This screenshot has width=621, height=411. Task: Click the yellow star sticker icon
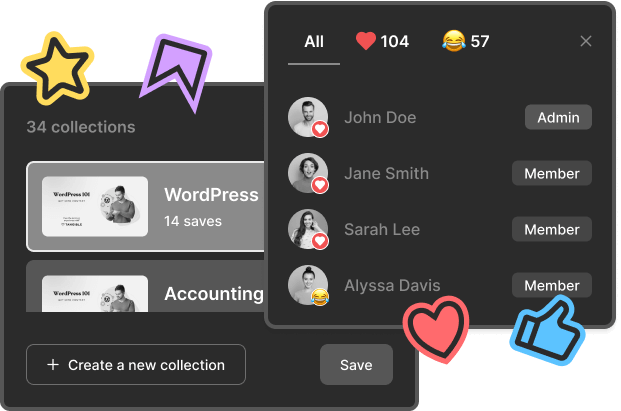57,69
